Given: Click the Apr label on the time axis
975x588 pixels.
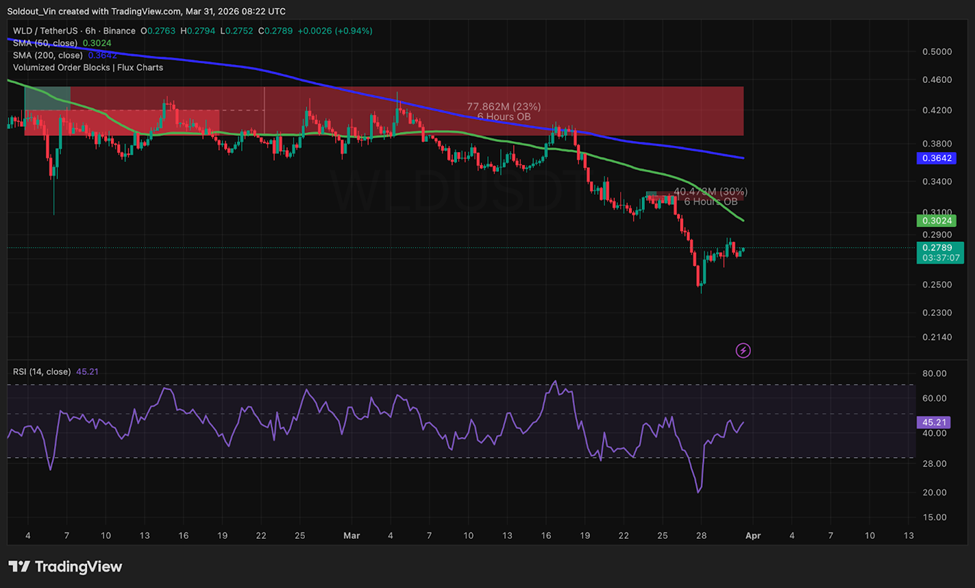Looking at the screenshot, I should [753, 536].
